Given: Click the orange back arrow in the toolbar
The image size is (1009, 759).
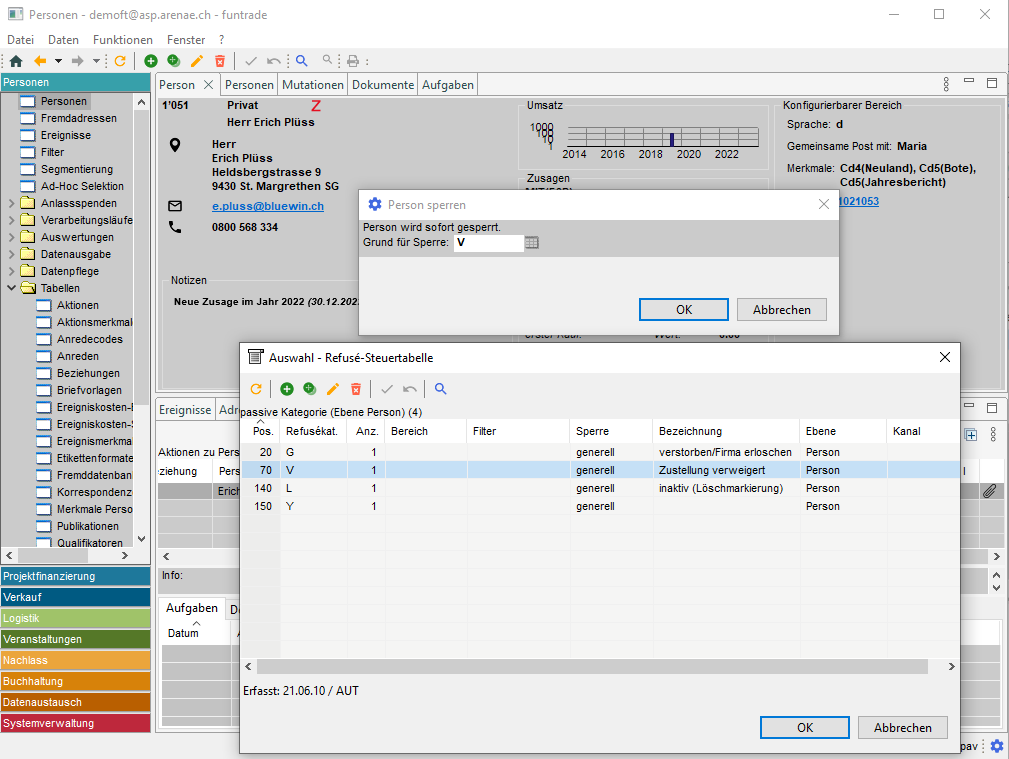Looking at the screenshot, I should click(40, 61).
